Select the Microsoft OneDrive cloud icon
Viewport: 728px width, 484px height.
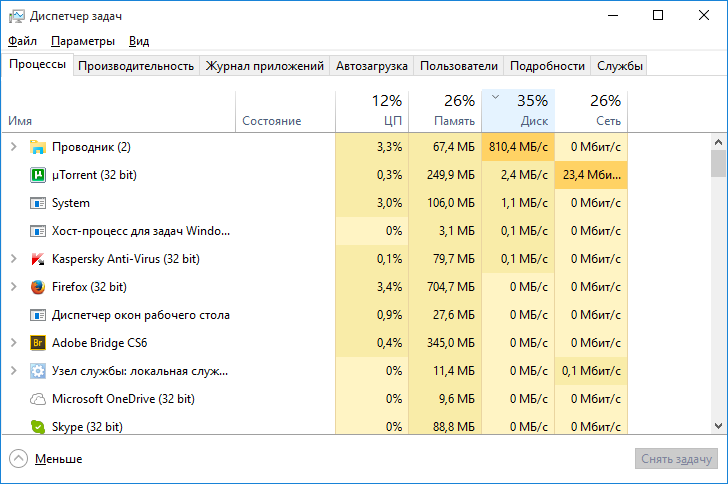click(38, 399)
